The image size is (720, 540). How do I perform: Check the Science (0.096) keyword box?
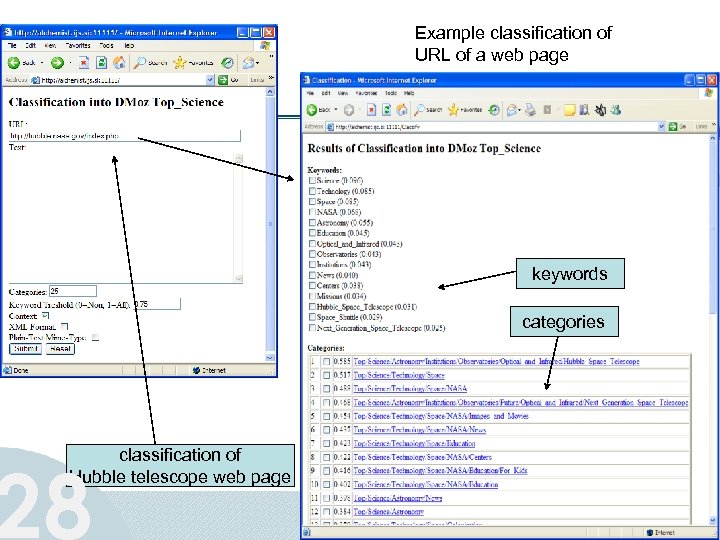(x=312, y=180)
